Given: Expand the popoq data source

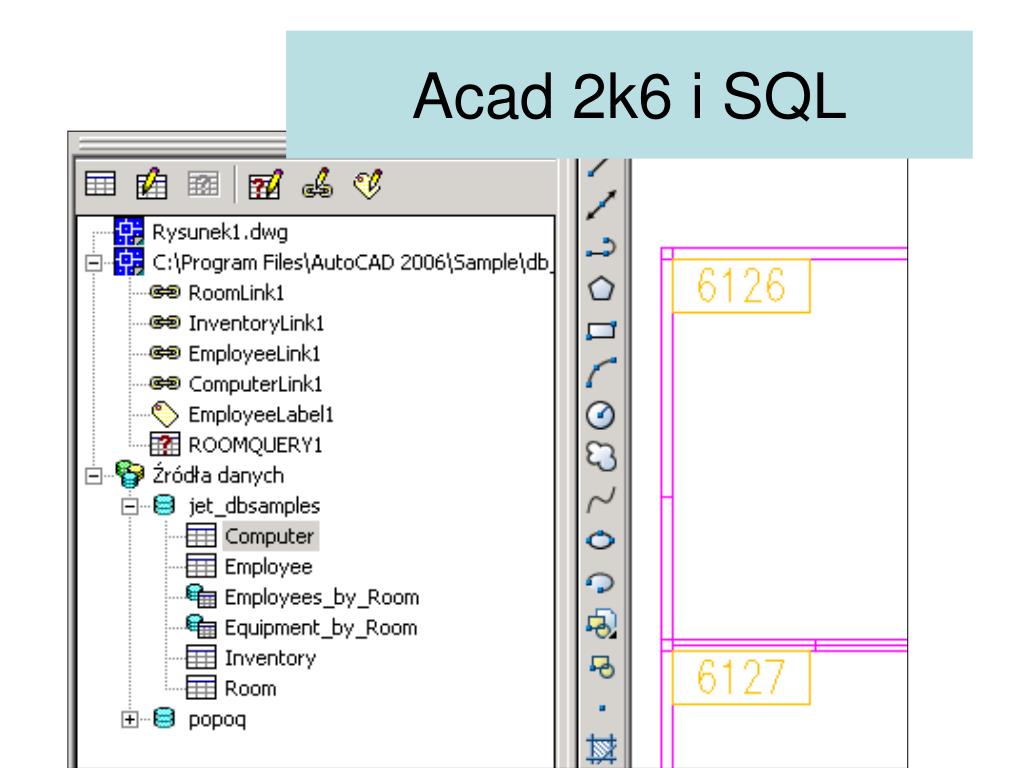Looking at the screenshot, I should 130,720.
